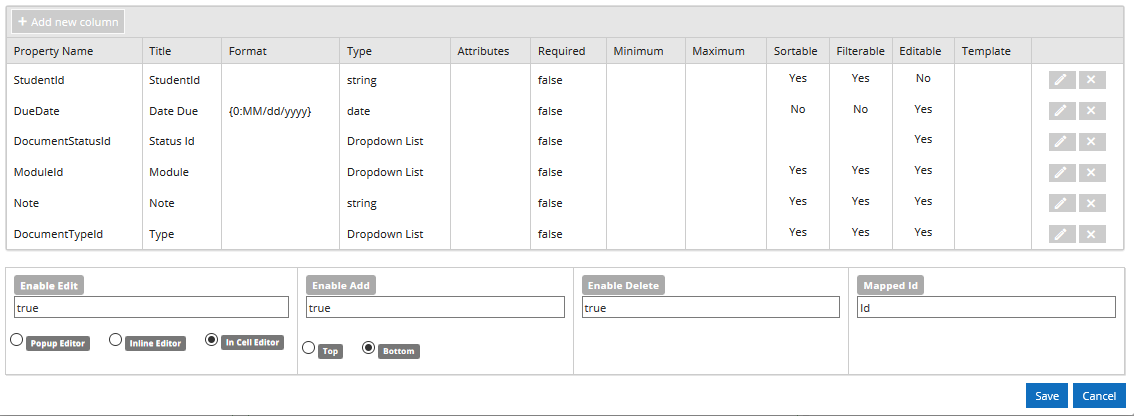Focus the Enable Delete text field
This screenshot has width=1134, height=416.
tap(711, 307)
